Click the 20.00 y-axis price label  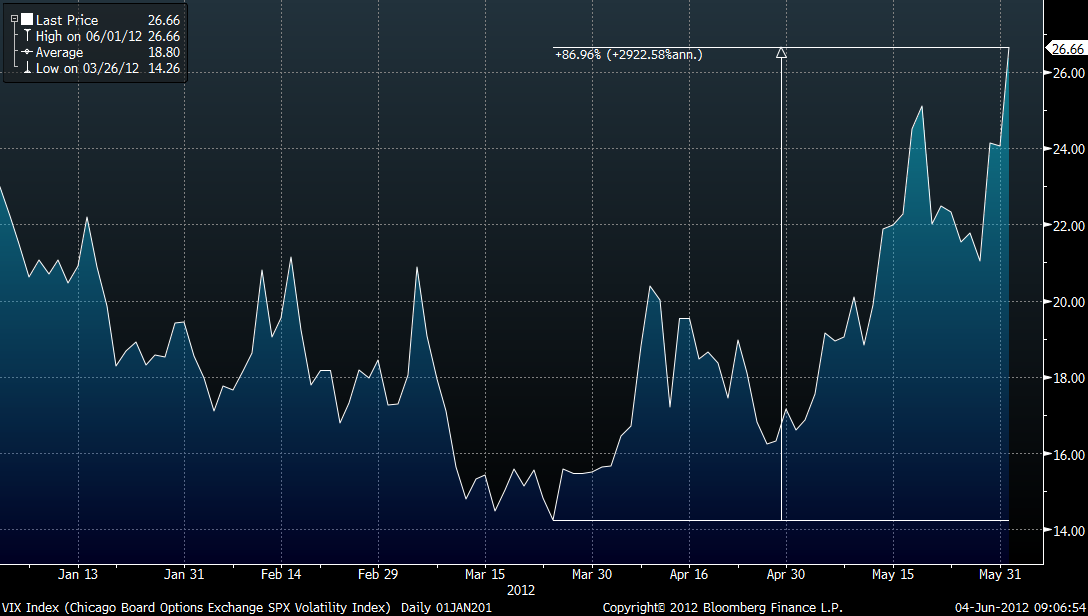click(1066, 302)
